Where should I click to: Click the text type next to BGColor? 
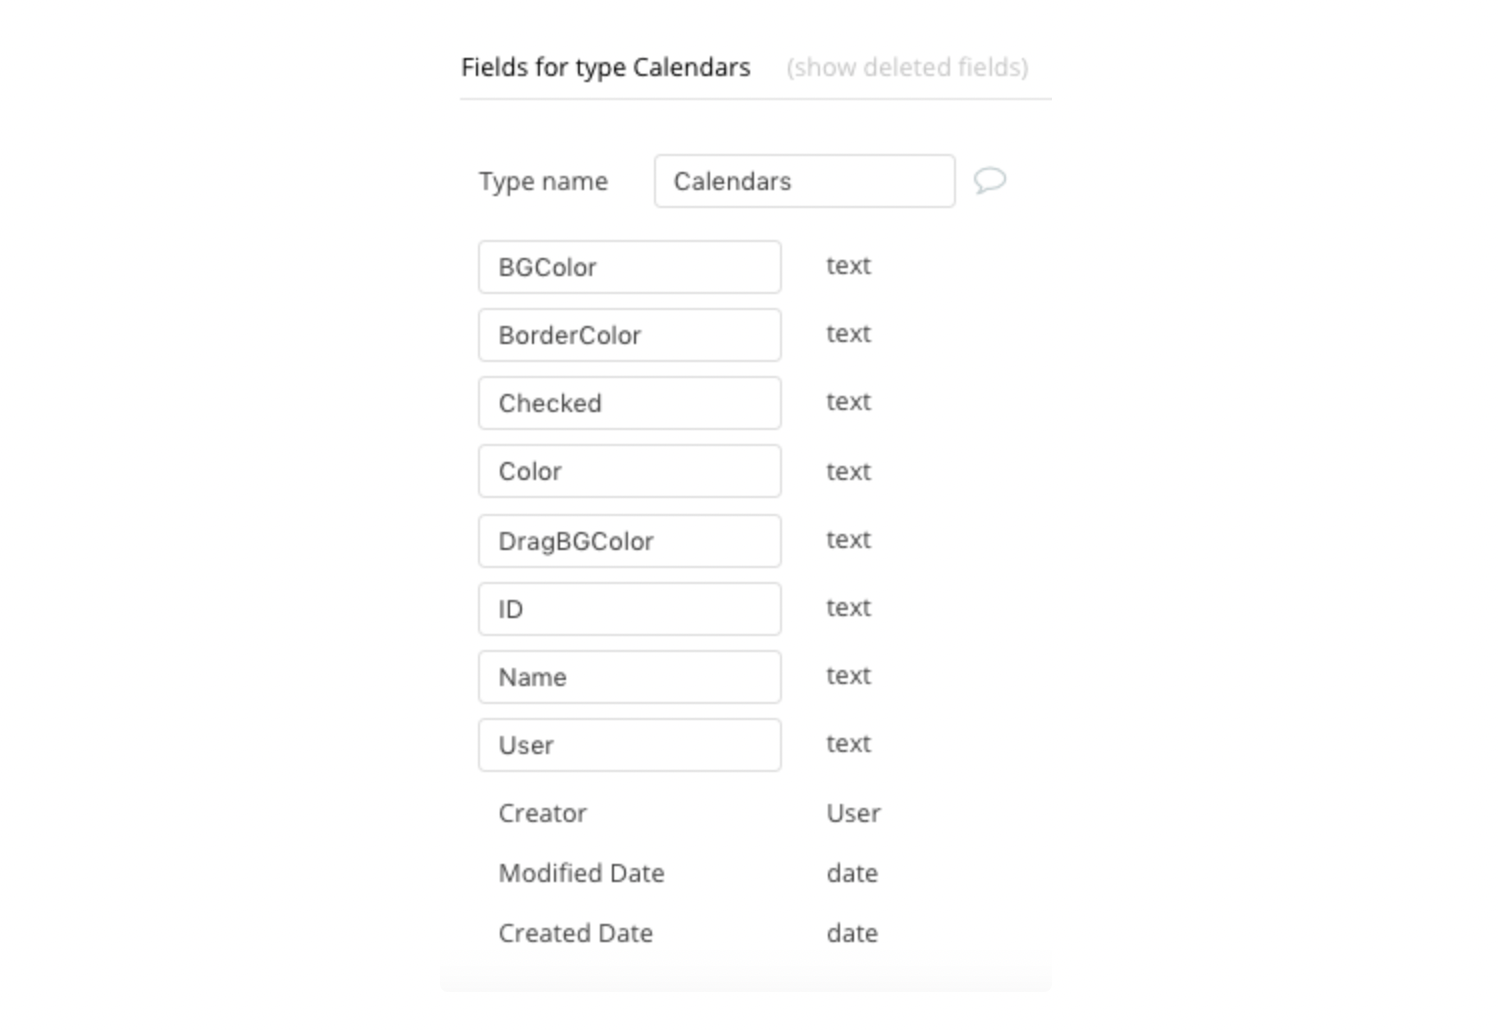(x=848, y=266)
